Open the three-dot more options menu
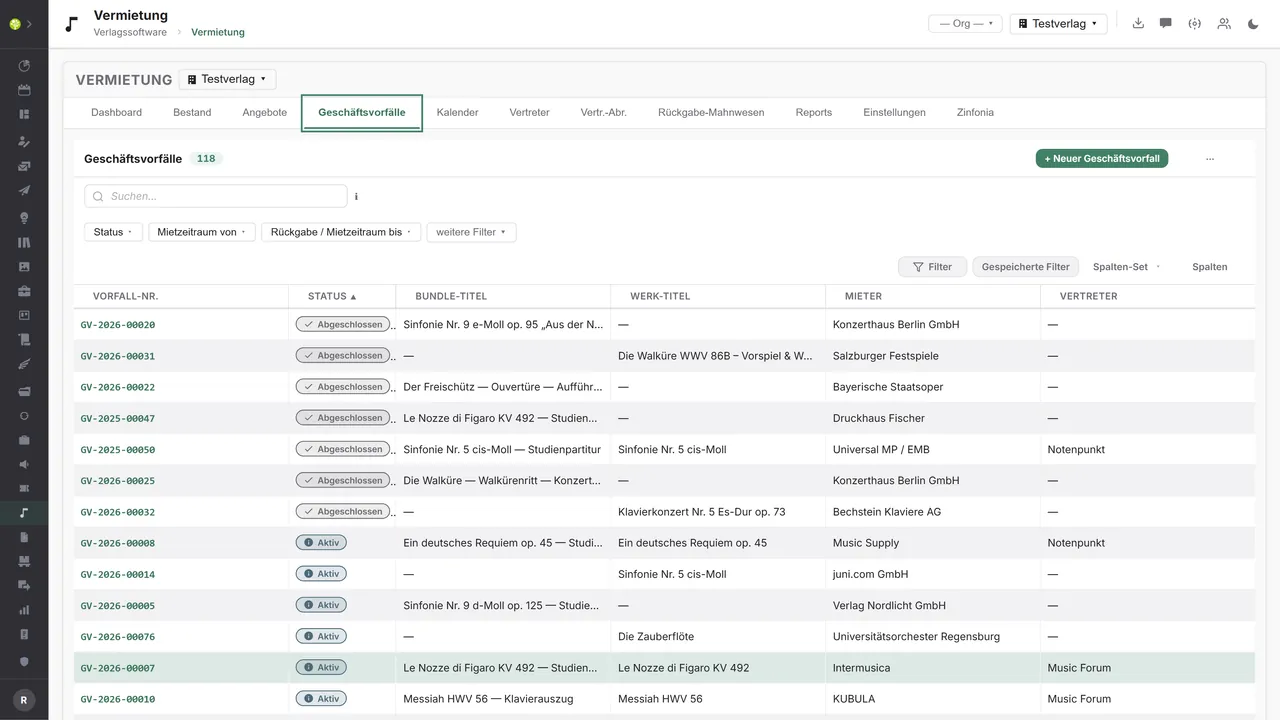The image size is (1280, 720). [x=1210, y=158]
